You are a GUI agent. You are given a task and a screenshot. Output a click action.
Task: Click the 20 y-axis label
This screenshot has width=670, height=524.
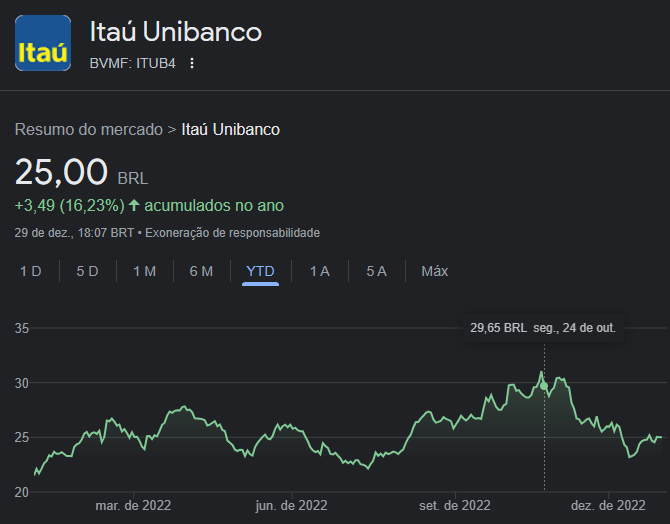point(22,492)
